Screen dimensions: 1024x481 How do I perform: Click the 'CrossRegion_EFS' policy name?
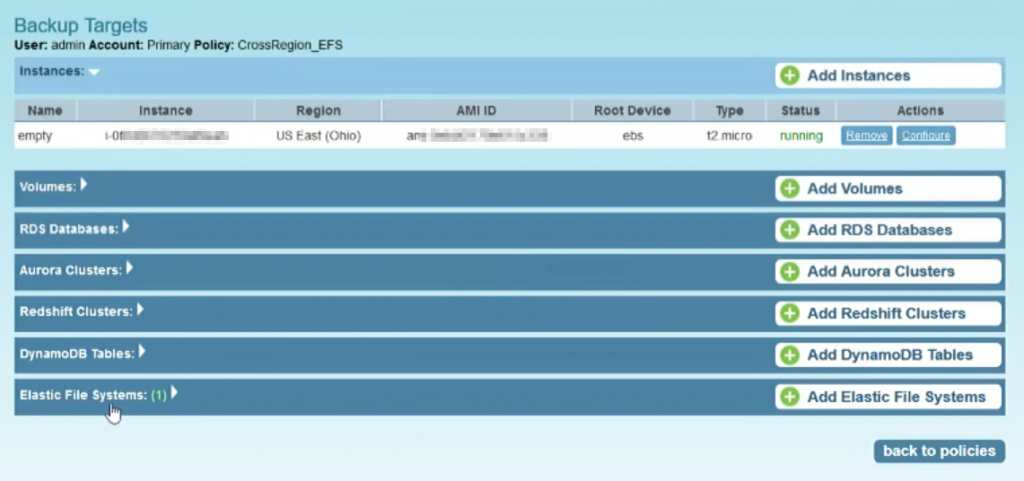click(290, 45)
